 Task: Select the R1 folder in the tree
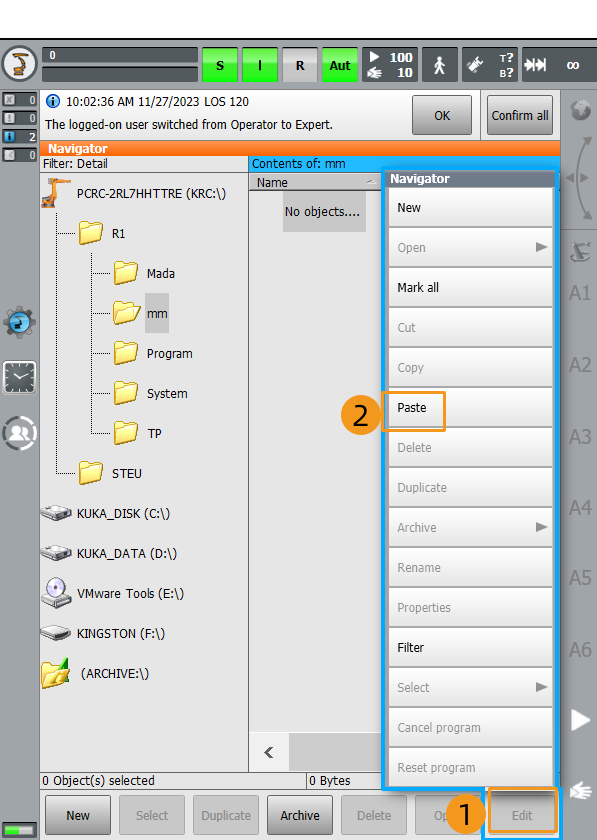click(x=102, y=234)
